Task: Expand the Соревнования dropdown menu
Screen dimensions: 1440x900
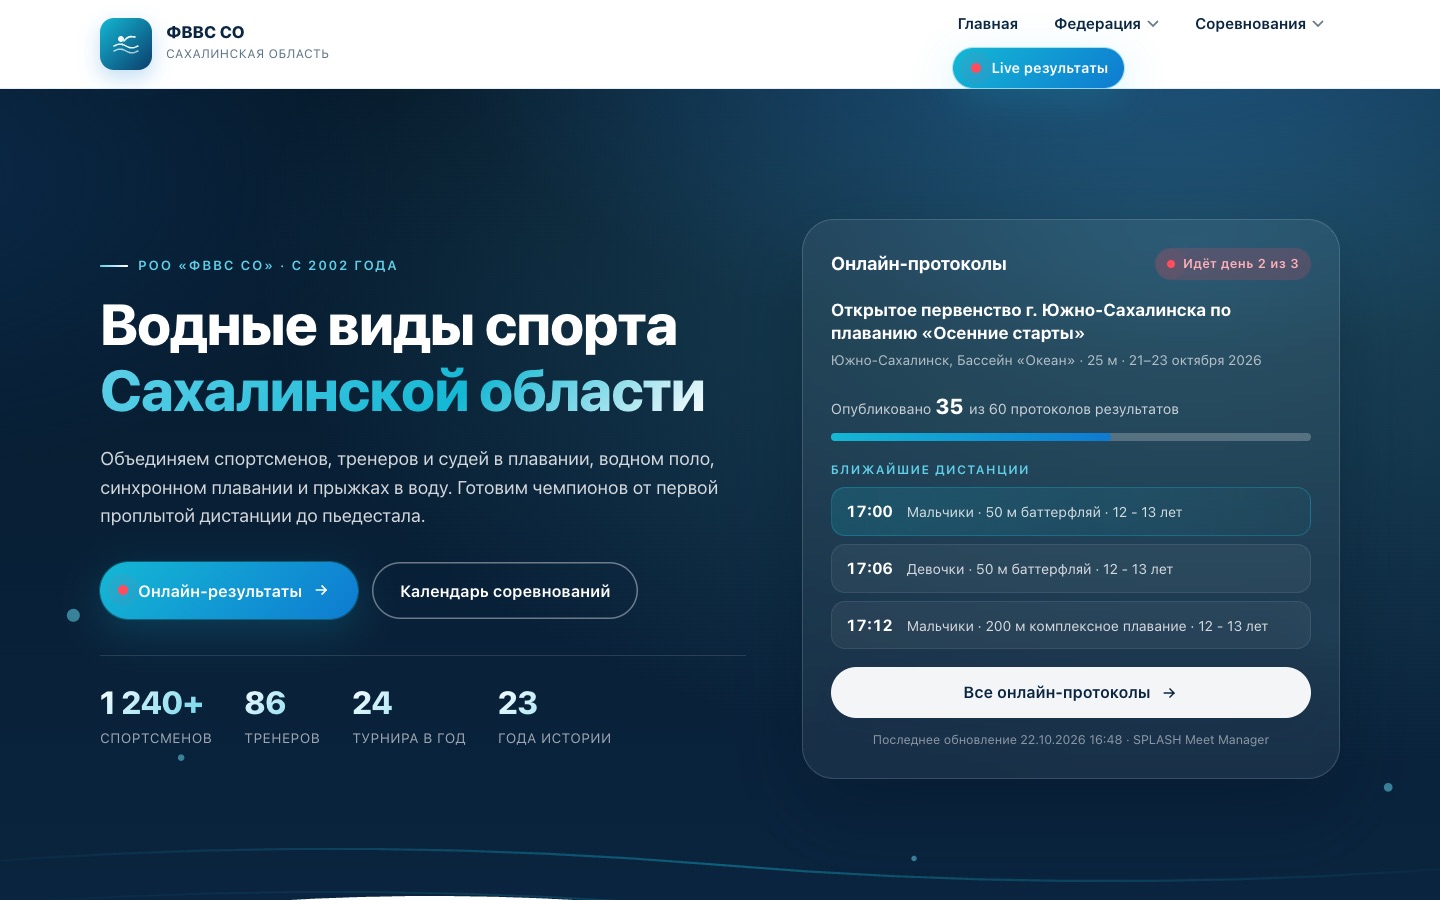Action: [x=1259, y=24]
